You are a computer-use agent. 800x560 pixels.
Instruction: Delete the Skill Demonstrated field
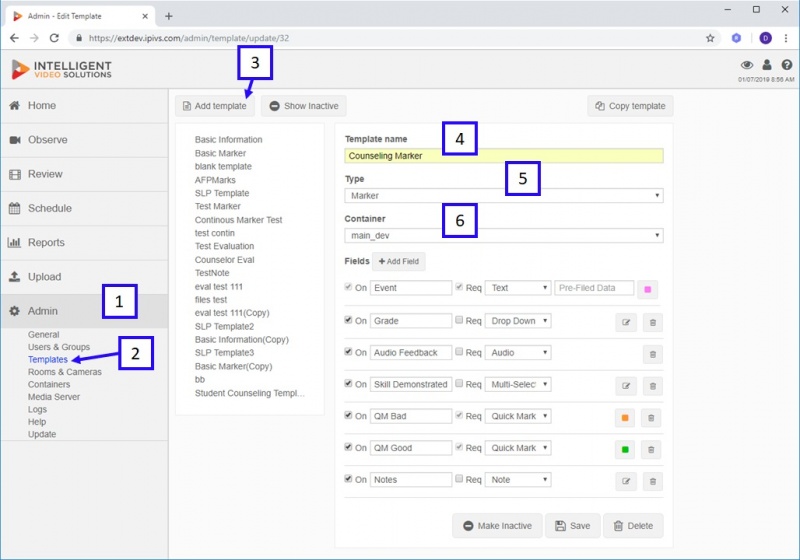[x=653, y=386]
